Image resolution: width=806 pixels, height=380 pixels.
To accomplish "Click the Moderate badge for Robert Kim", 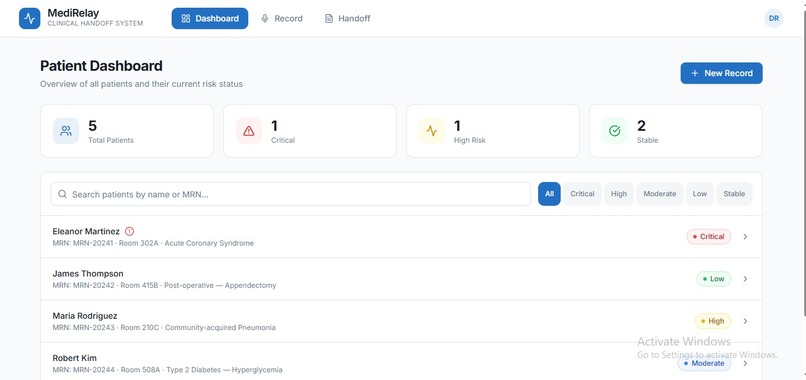I will (x=704, y=363).
